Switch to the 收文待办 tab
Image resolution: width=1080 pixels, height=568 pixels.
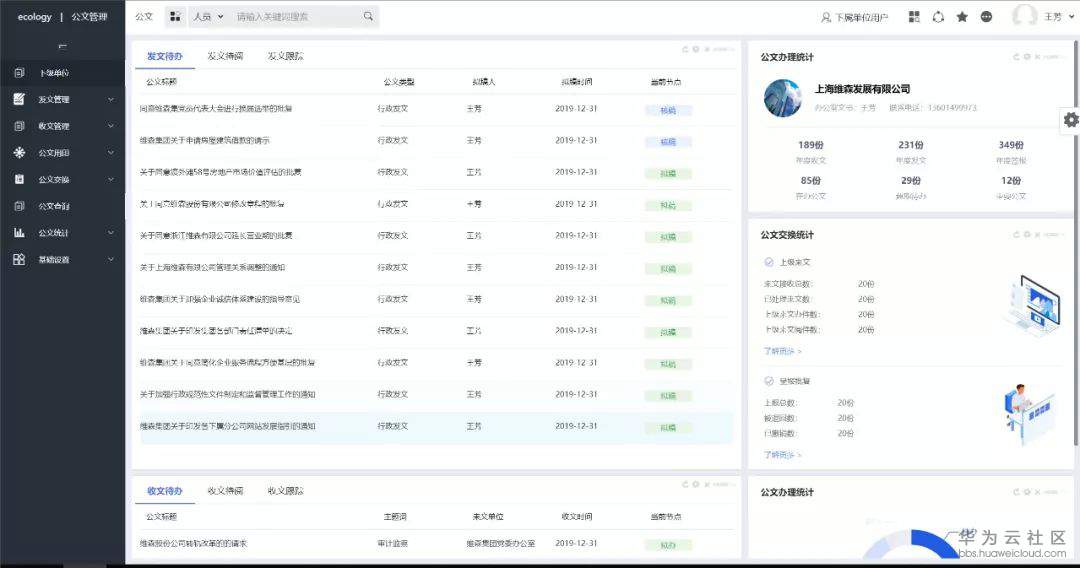165,491
